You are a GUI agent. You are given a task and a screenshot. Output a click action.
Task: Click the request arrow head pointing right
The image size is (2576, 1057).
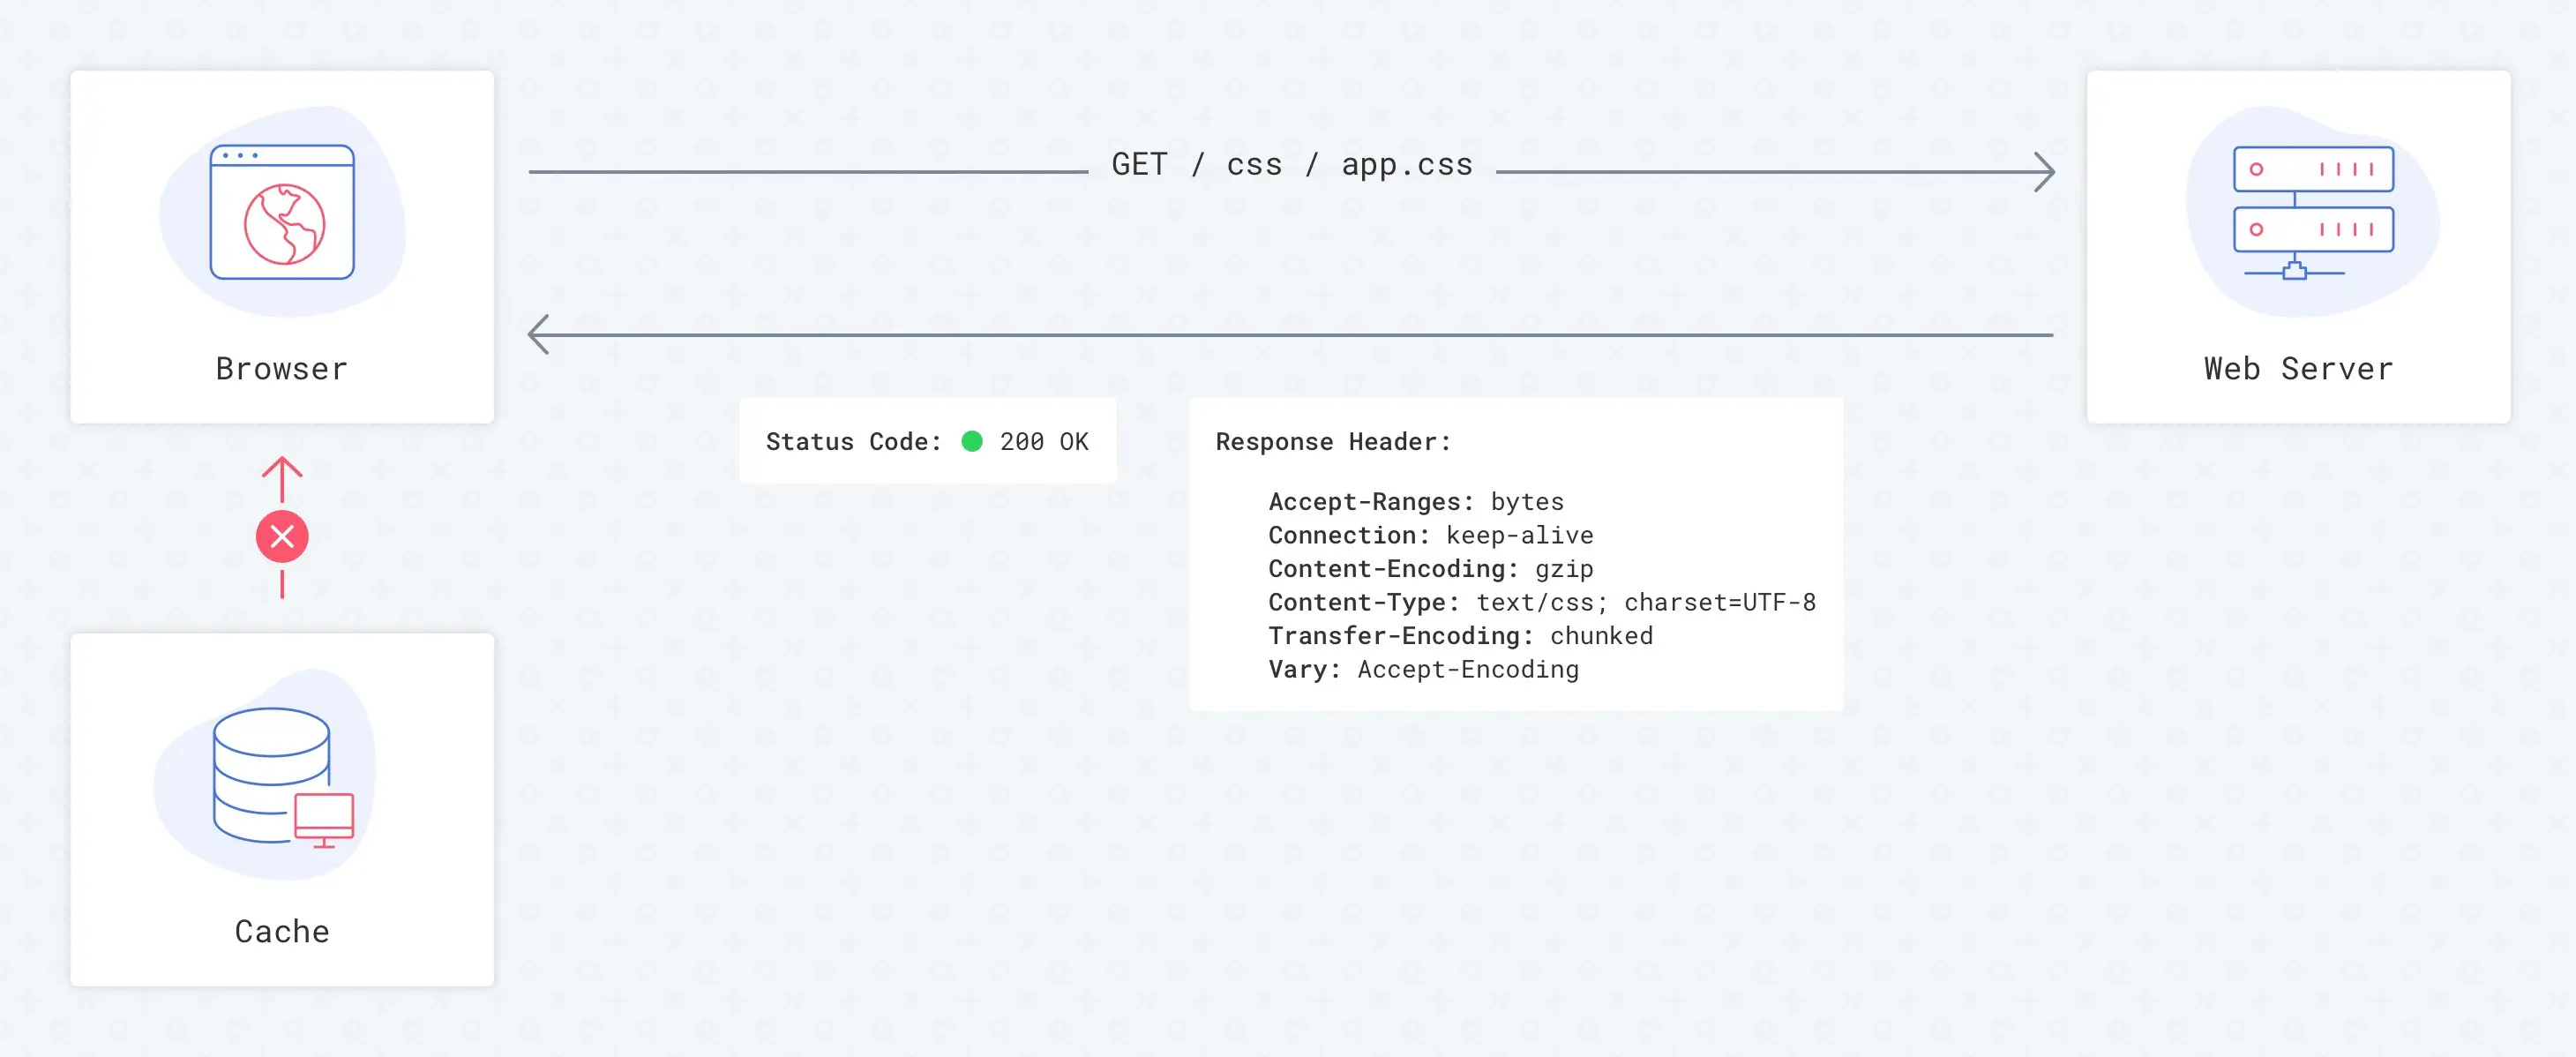click(2045, 172)
